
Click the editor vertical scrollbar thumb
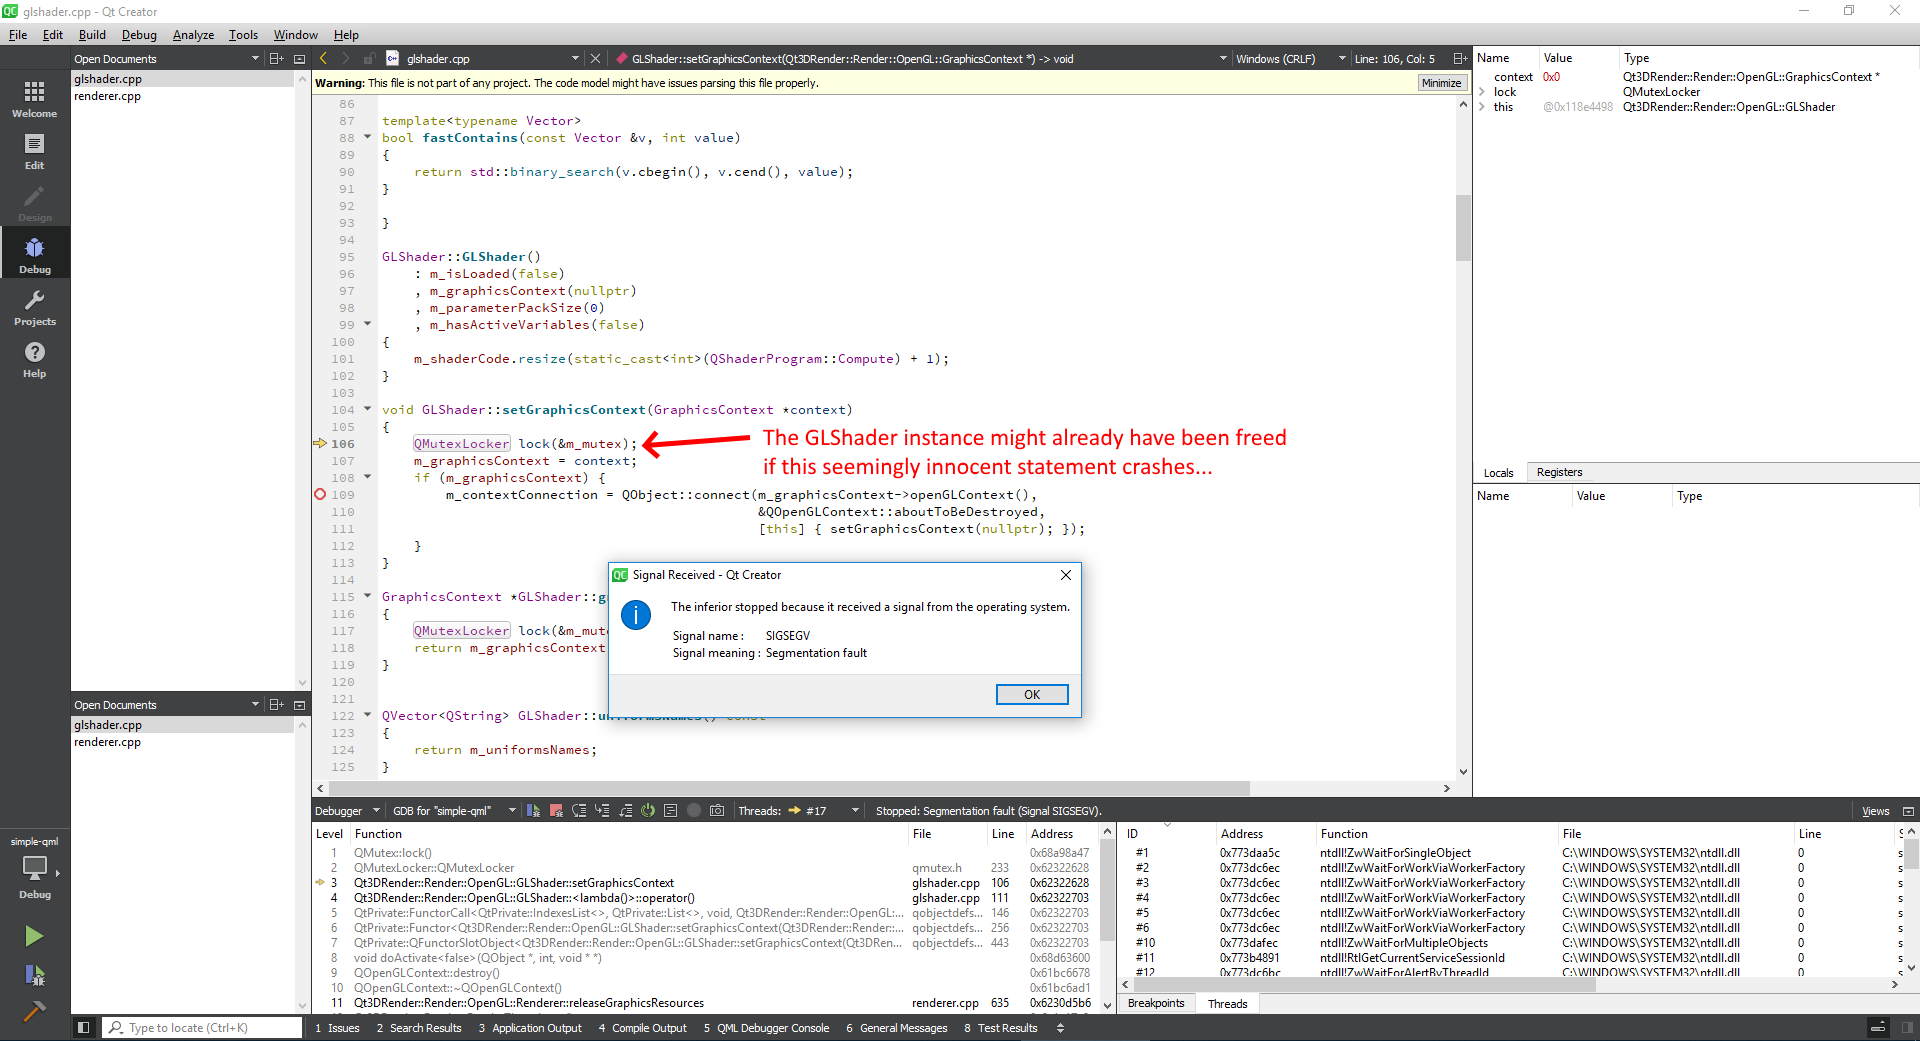(1463, 227)
